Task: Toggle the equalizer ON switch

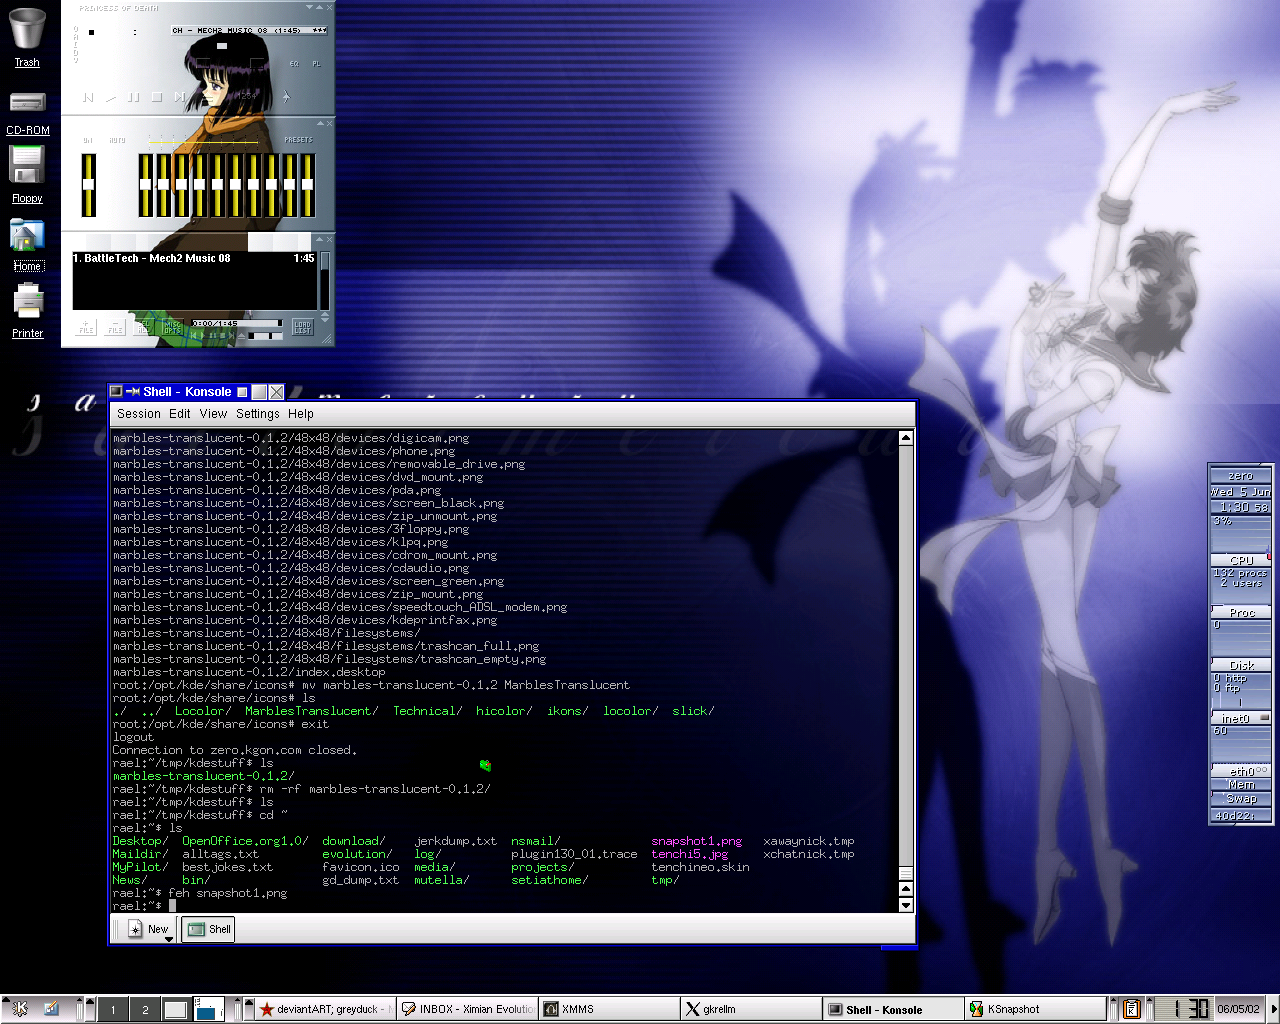Action: 88,140
